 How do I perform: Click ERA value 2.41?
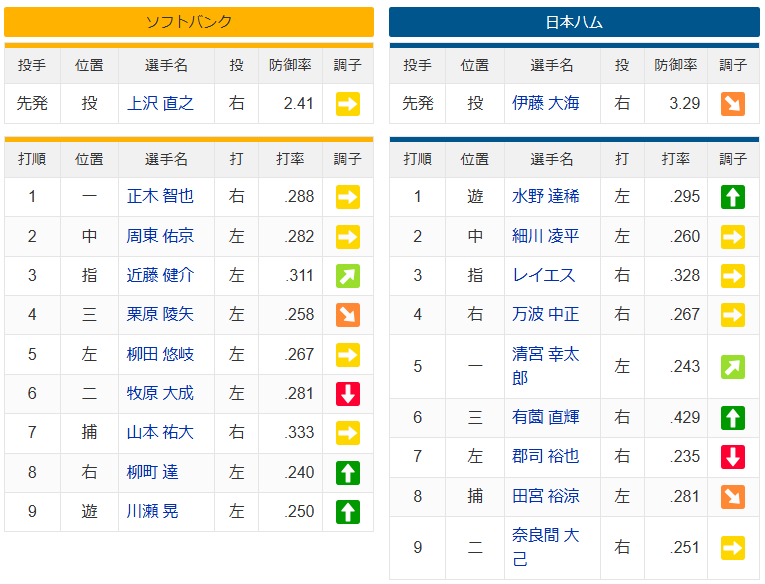tap(298, 103)
